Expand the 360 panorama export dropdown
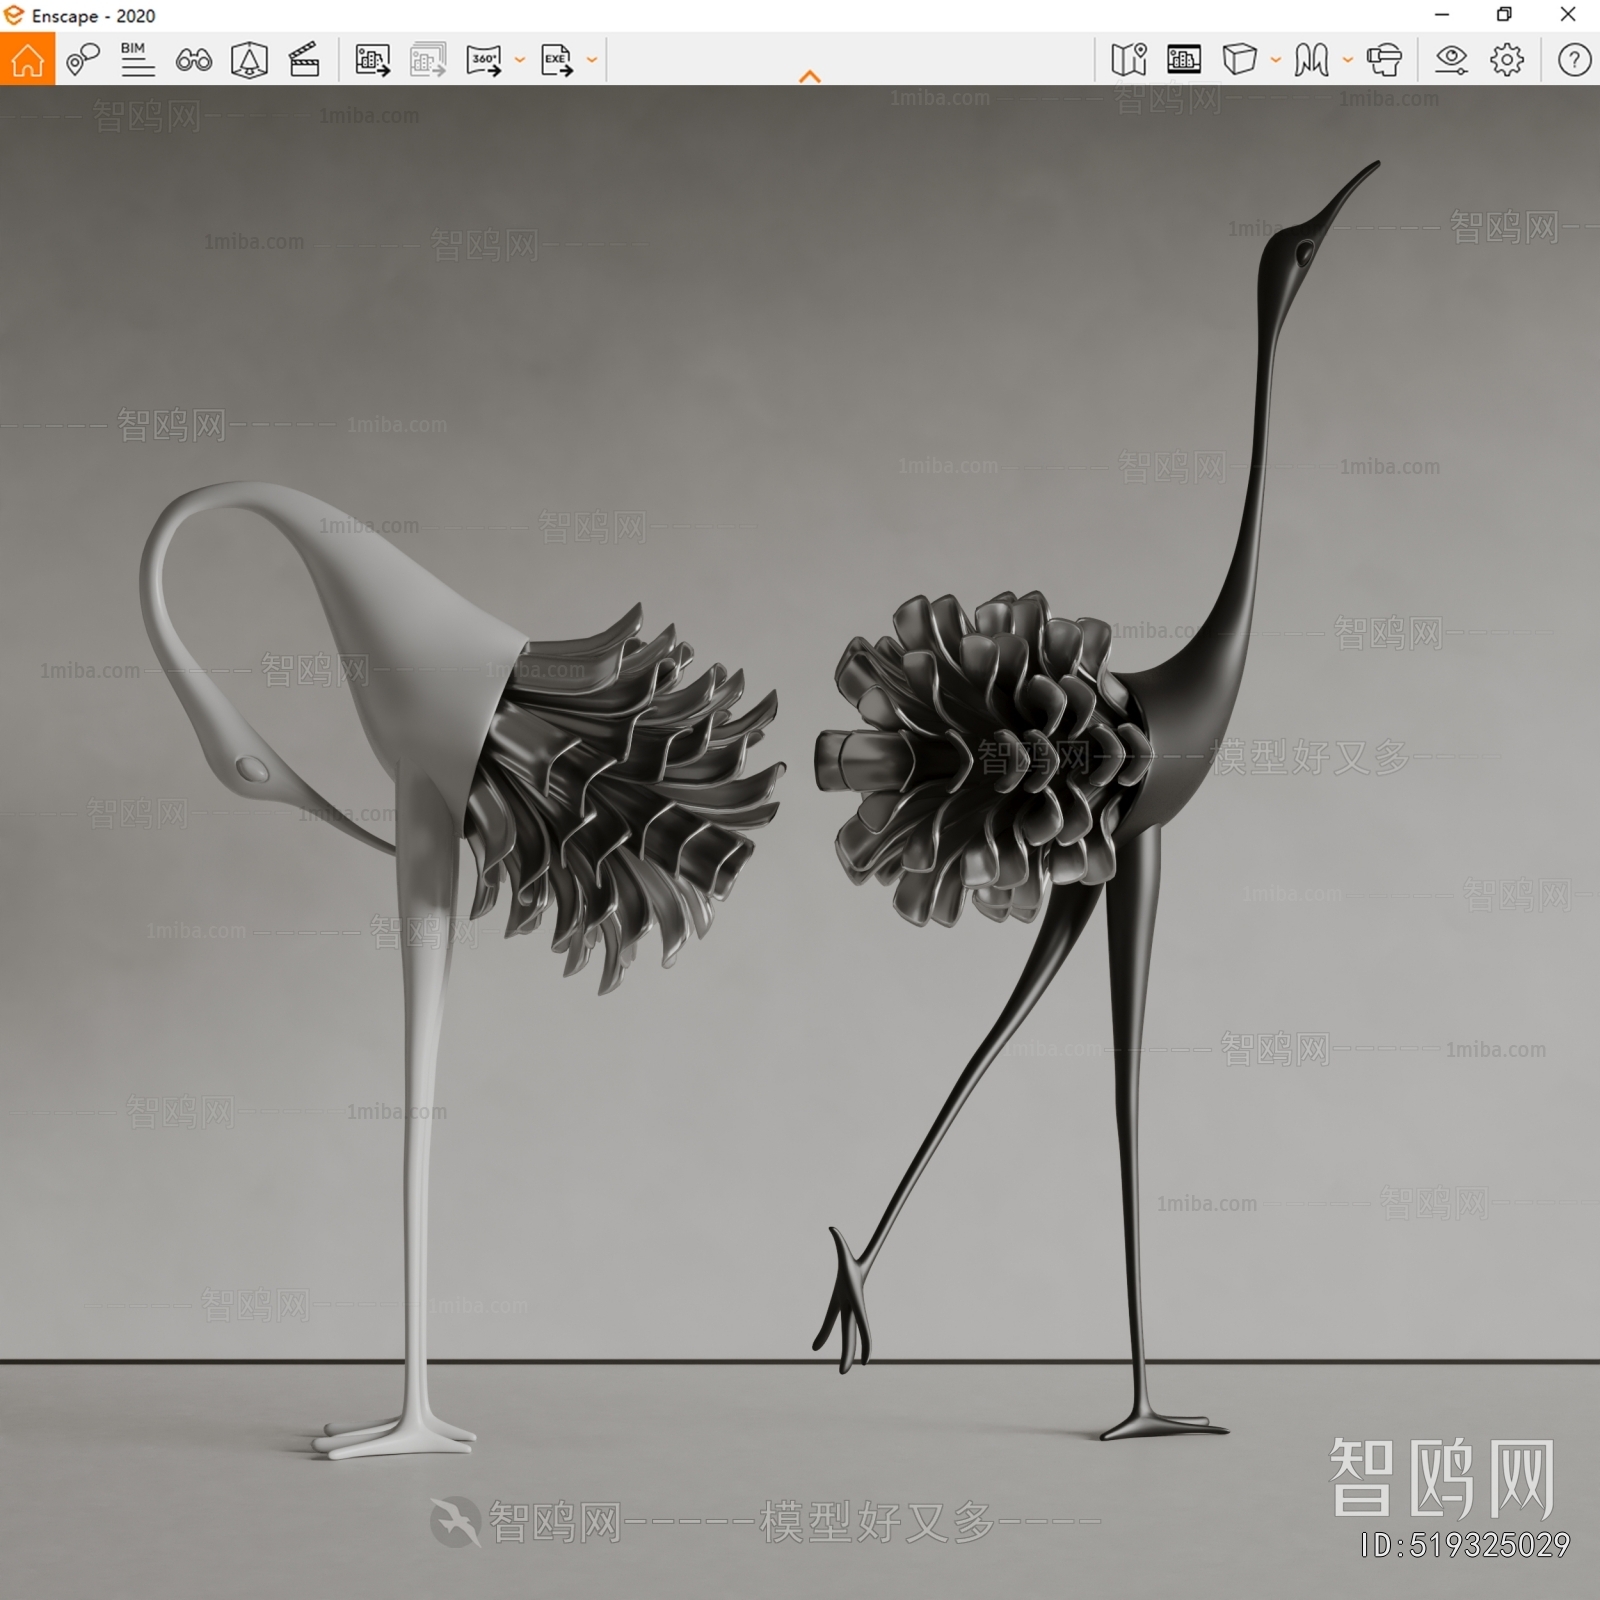1600x1600 pixels. pyautogui.click(x=520, y=60)
